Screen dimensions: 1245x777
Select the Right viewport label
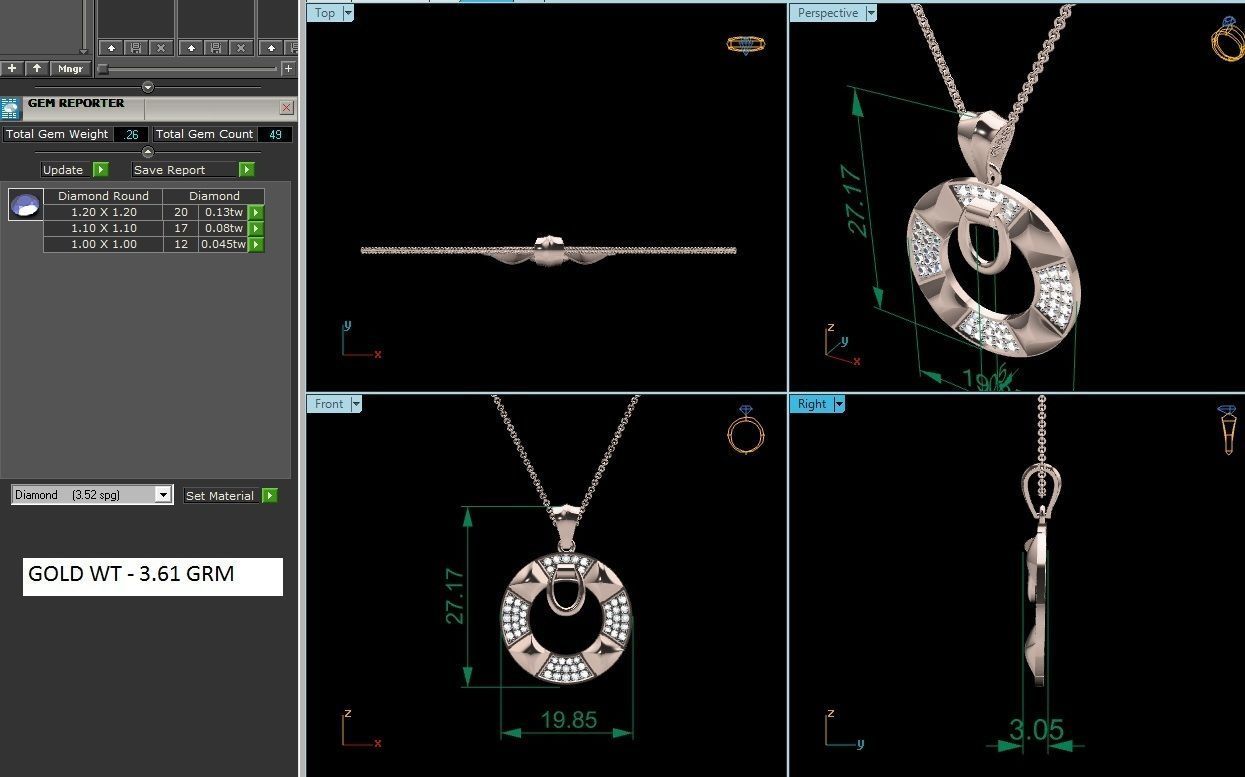812,404
